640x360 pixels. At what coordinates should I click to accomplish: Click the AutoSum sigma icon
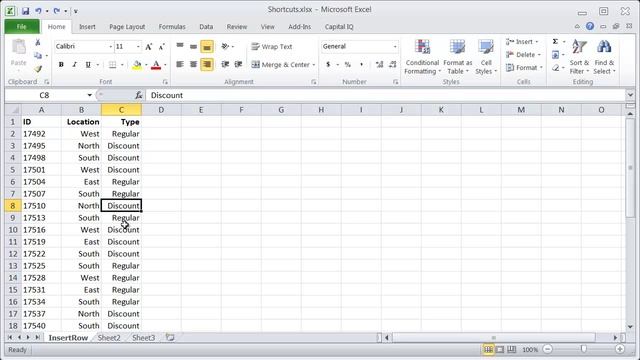tap(555, 42)
